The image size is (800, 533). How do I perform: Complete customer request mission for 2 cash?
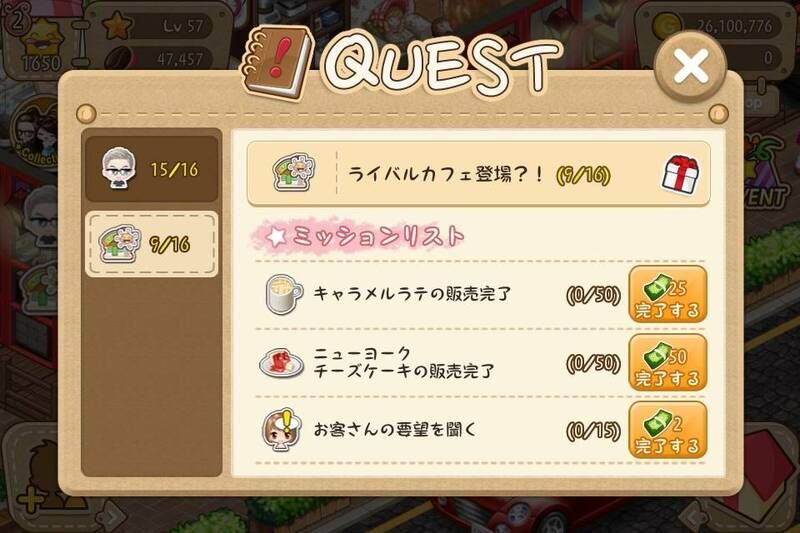(667, 430)
